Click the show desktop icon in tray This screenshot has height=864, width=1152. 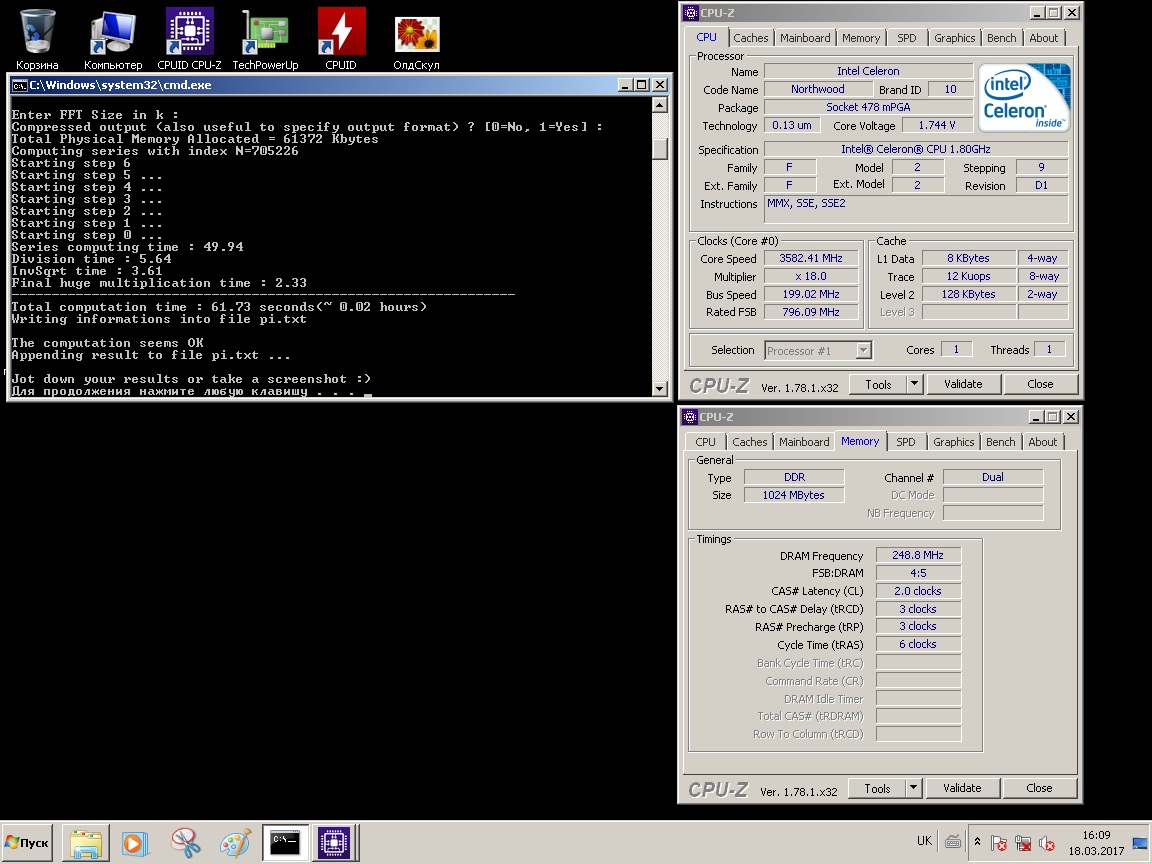point(1140,843)
